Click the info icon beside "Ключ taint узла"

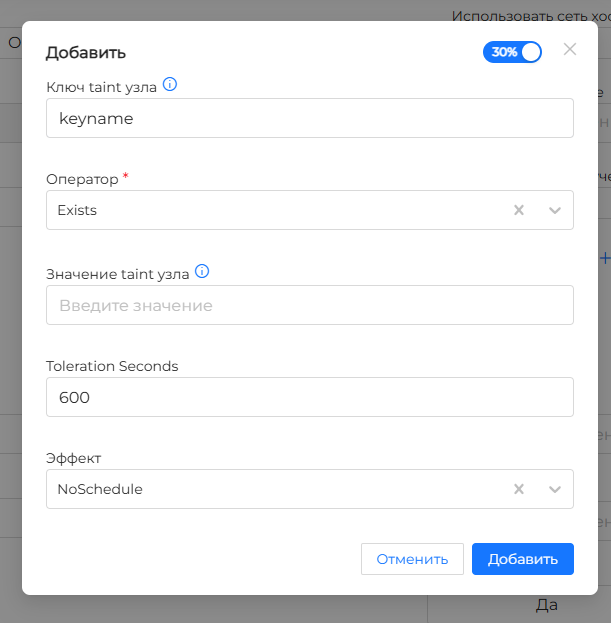point(170,85)
